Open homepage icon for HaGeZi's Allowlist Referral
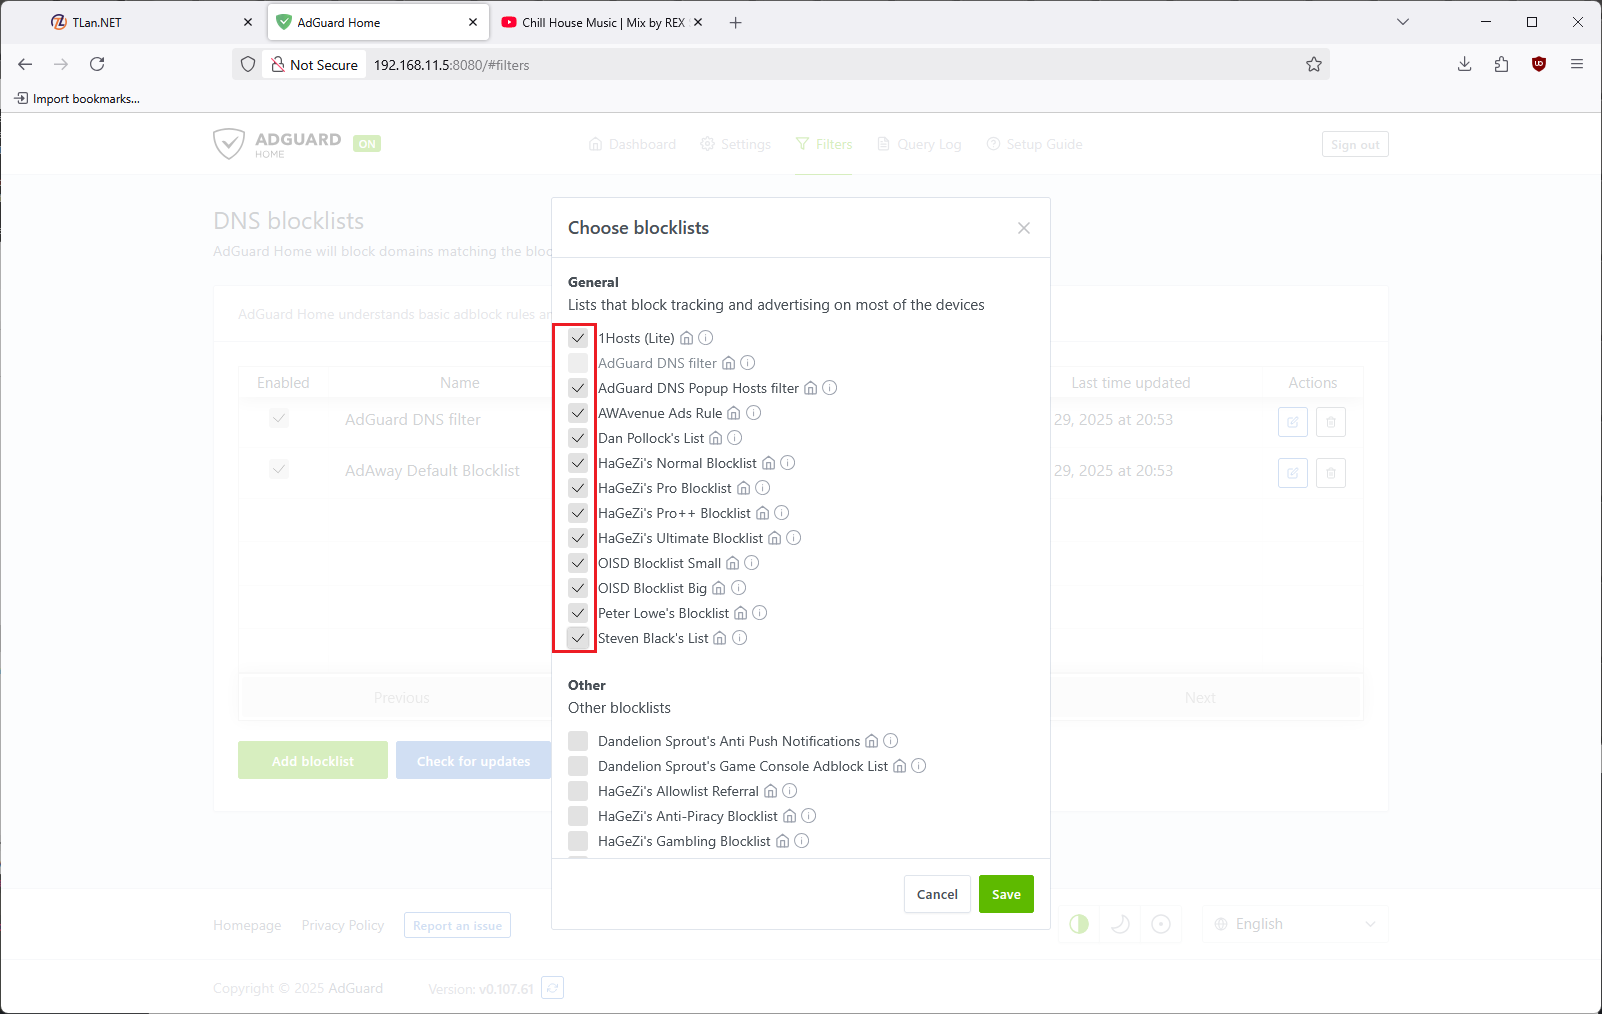Screen dimensions: 1602x1014 (x=770, y=791)
